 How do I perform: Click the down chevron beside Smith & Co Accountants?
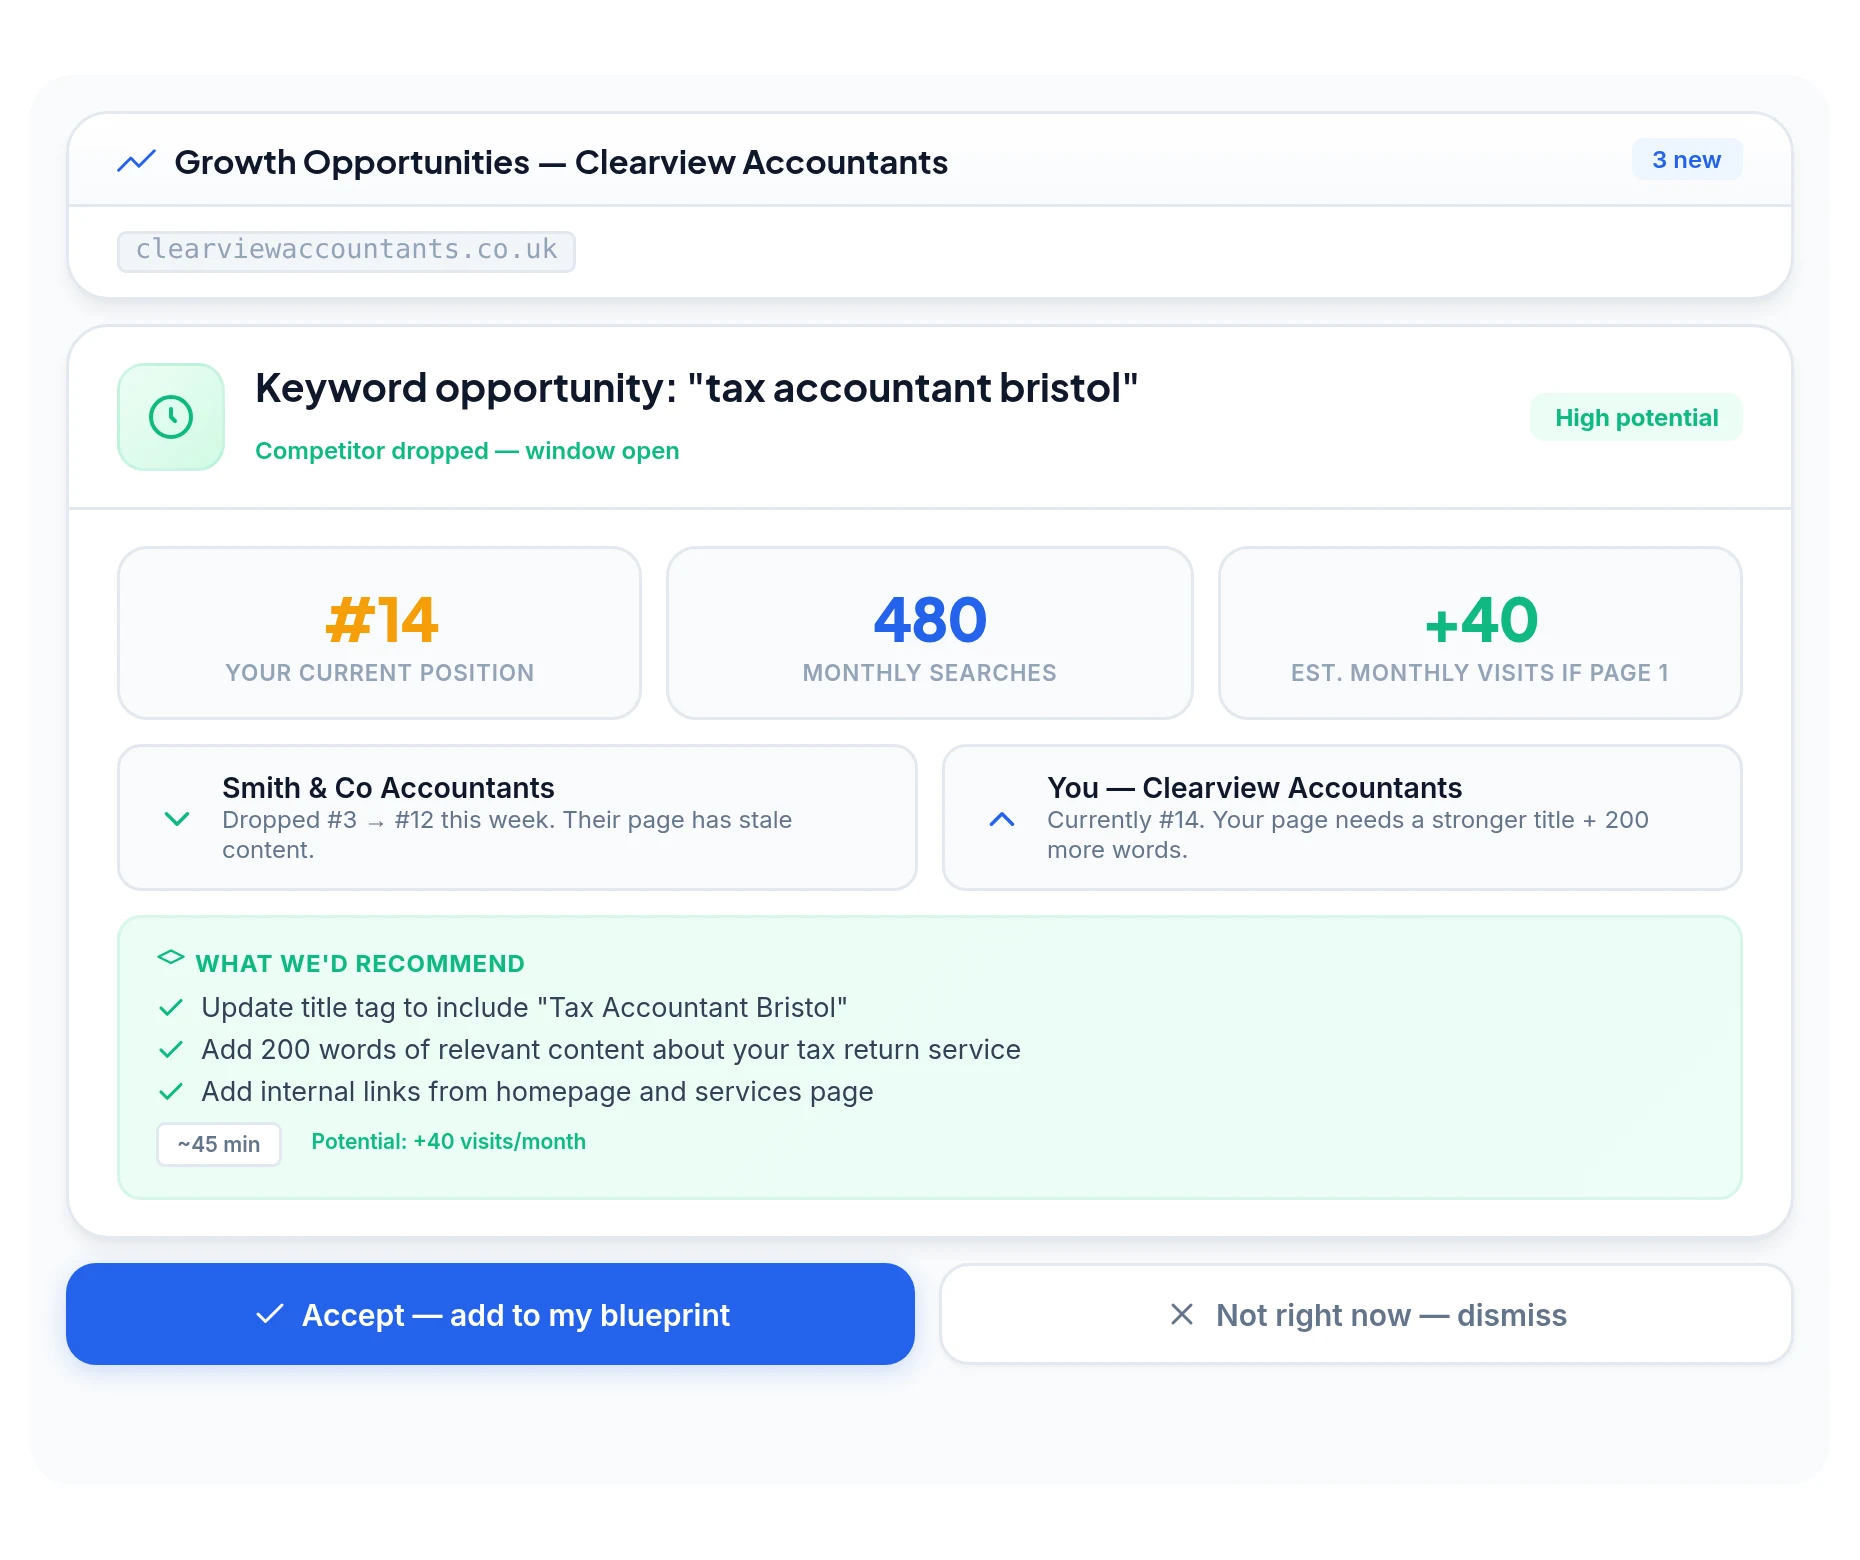(177, 819)
